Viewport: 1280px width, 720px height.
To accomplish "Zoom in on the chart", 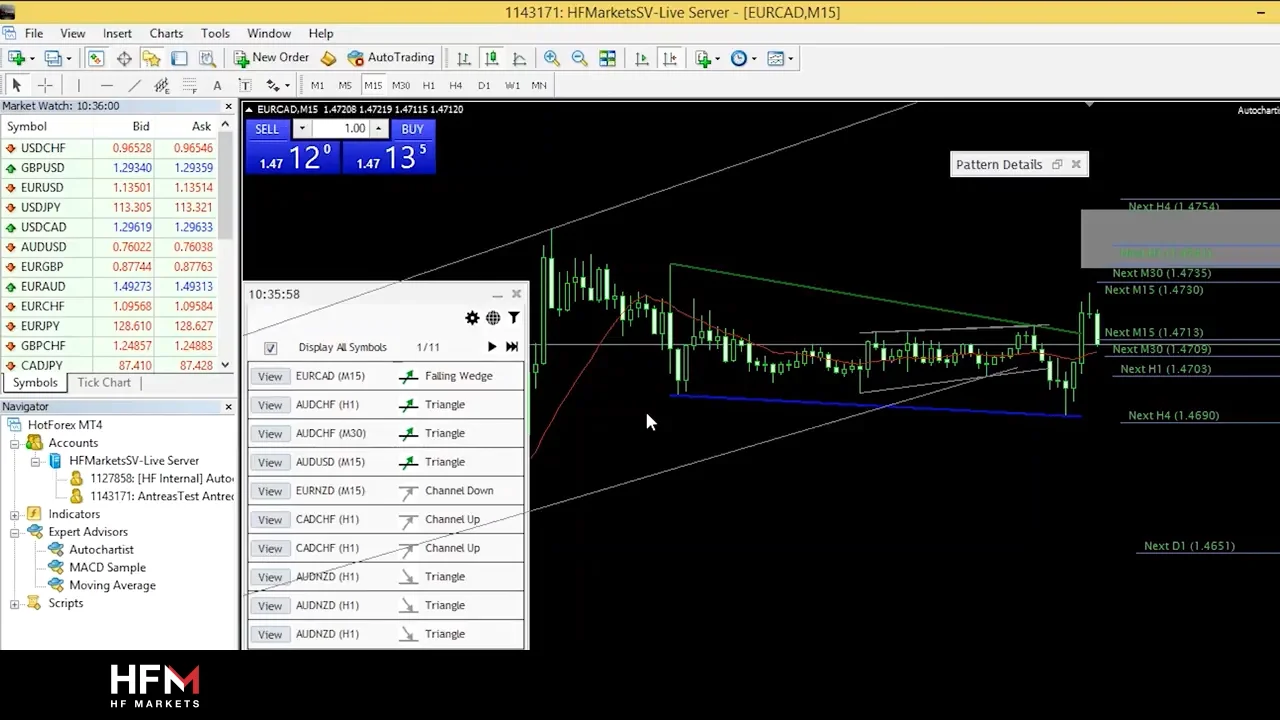I will 551,58.
